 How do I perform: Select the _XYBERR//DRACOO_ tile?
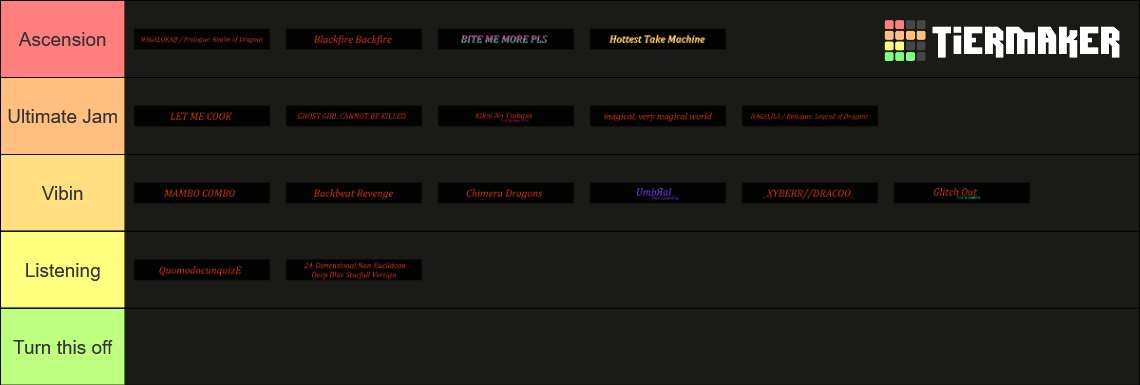(x=809, y=193)
